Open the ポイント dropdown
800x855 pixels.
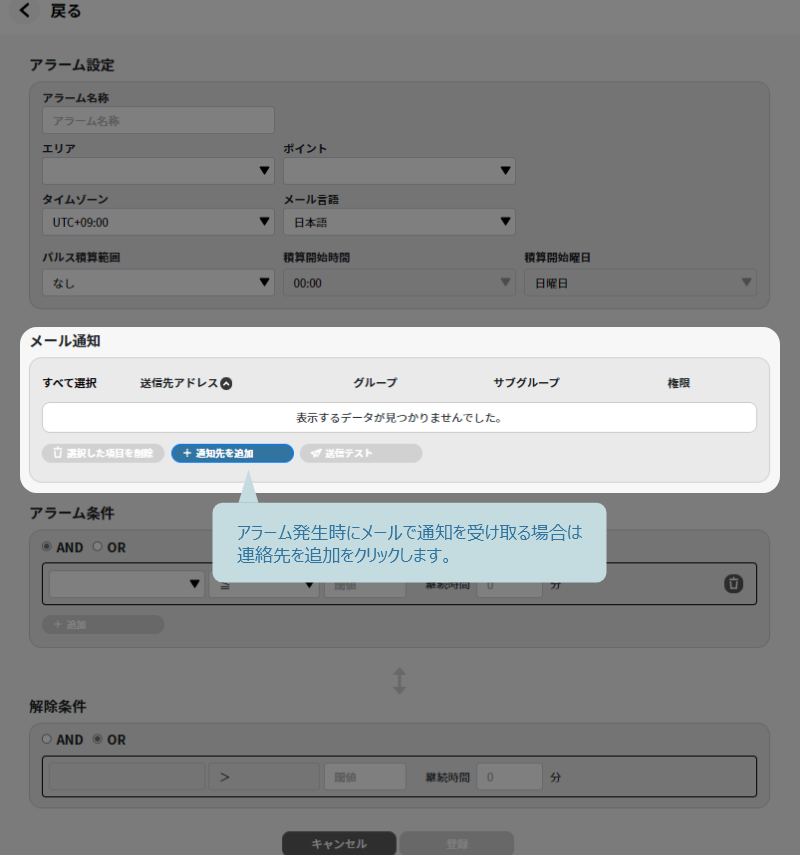click(x=399, y=171)
